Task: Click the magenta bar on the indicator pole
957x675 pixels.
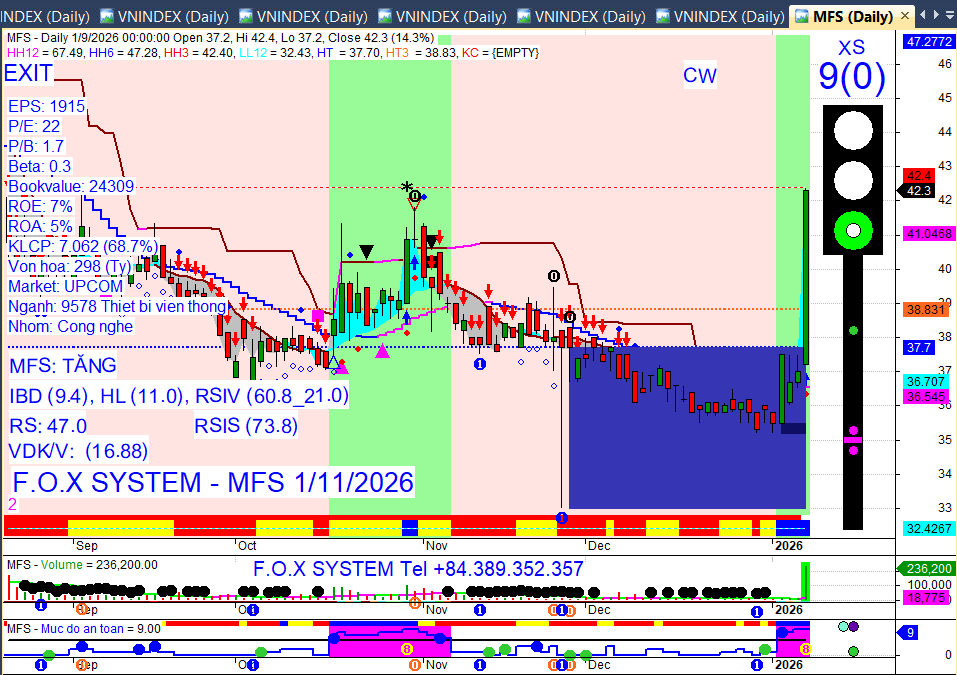Action: (x=853, y=439)
